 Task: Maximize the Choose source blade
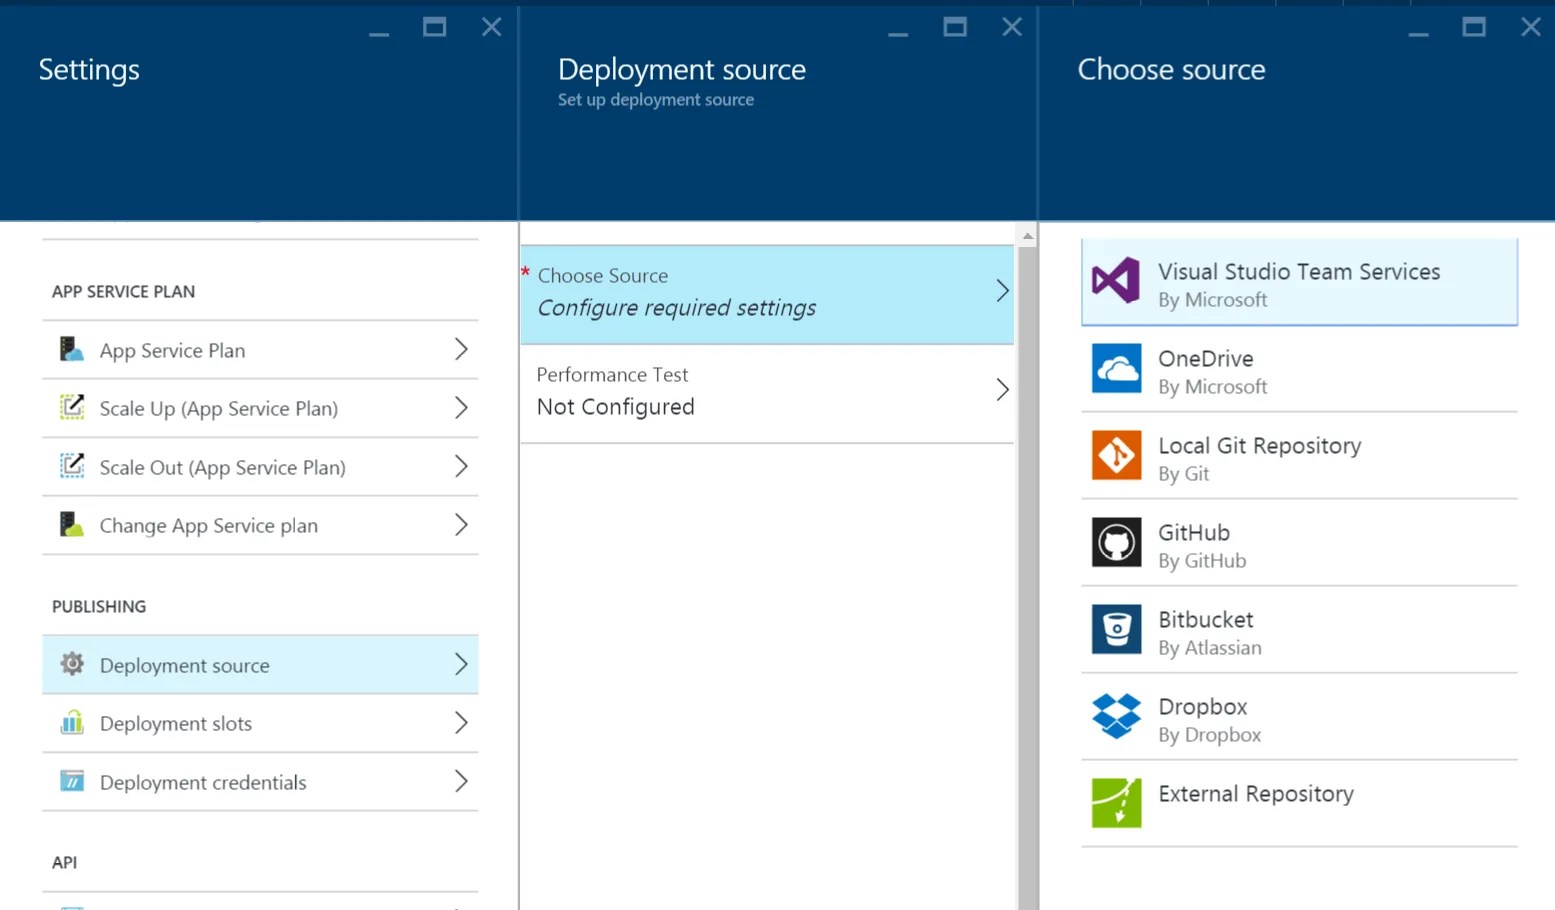click(1474, 27)
